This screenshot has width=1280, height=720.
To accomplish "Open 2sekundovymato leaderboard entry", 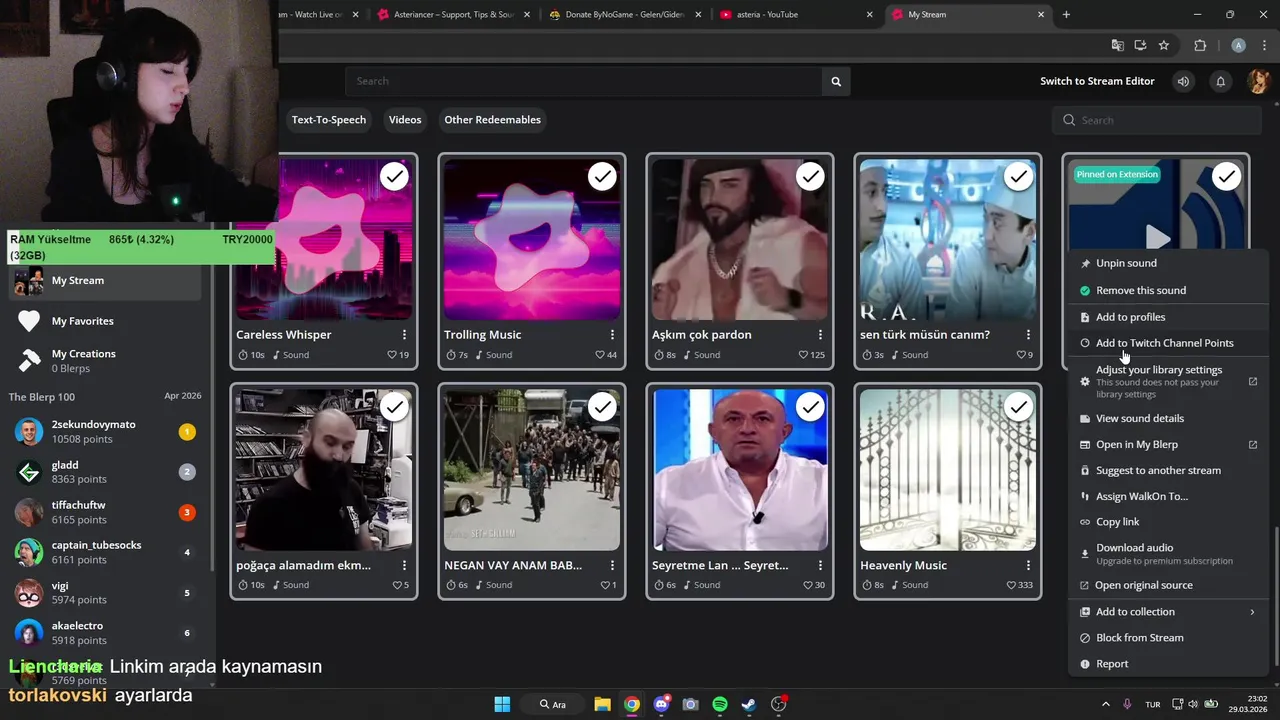I will click(x=106, y=432).
